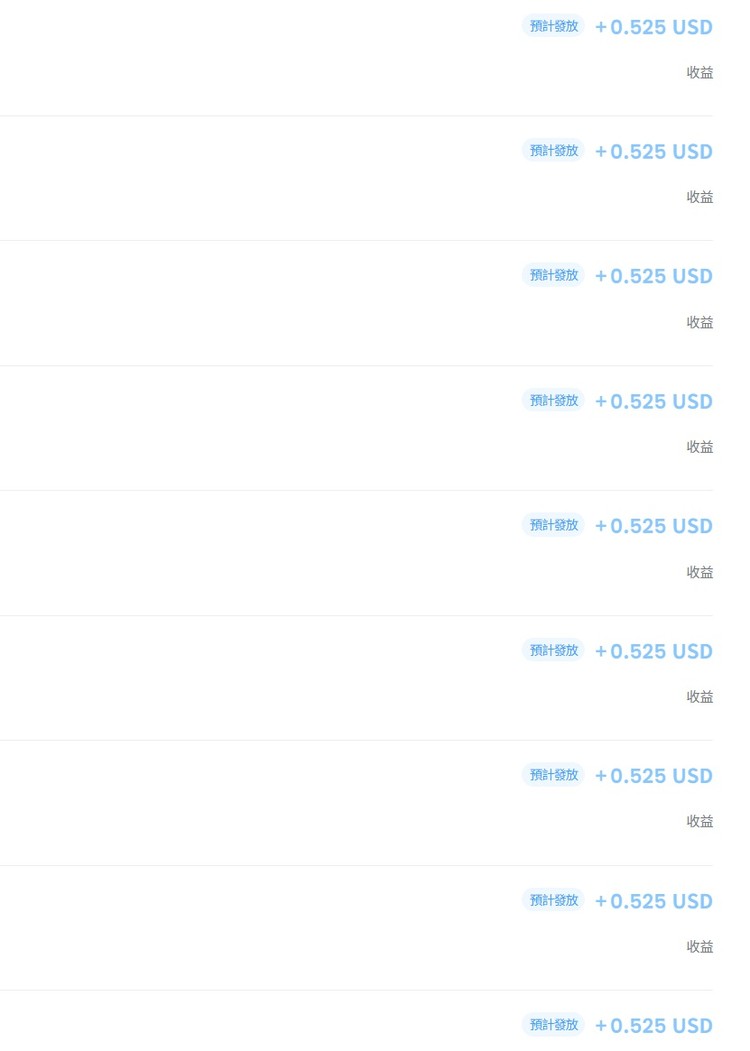Select the 收益 label in the second row
The image size is (750, 1051).
(x=699, y=197)
